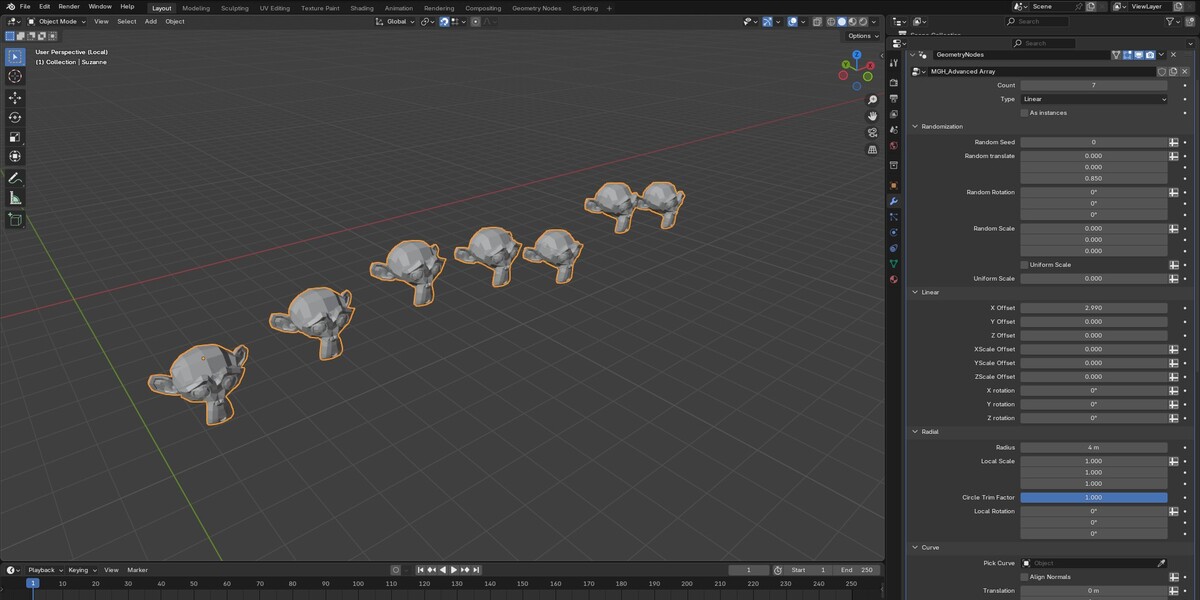
Task: Toggle auto keying record button
Action: coord(398,570)
